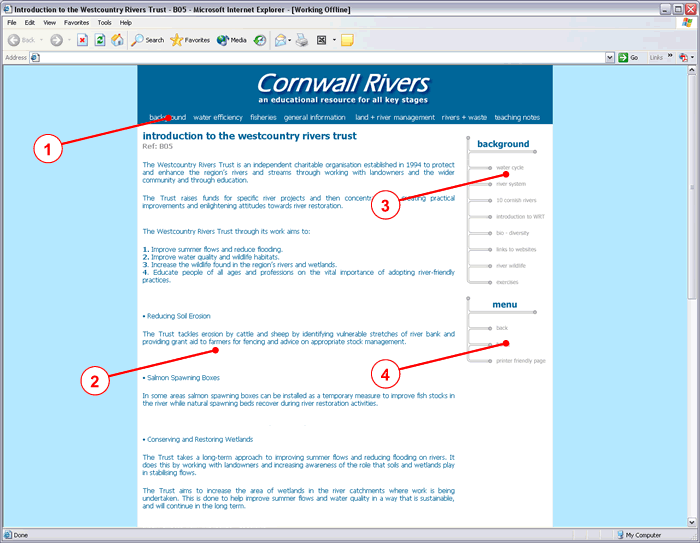This screenshot has width=700, height=543.
Task: Go to the Home page icon
Action: pos(117,40)
